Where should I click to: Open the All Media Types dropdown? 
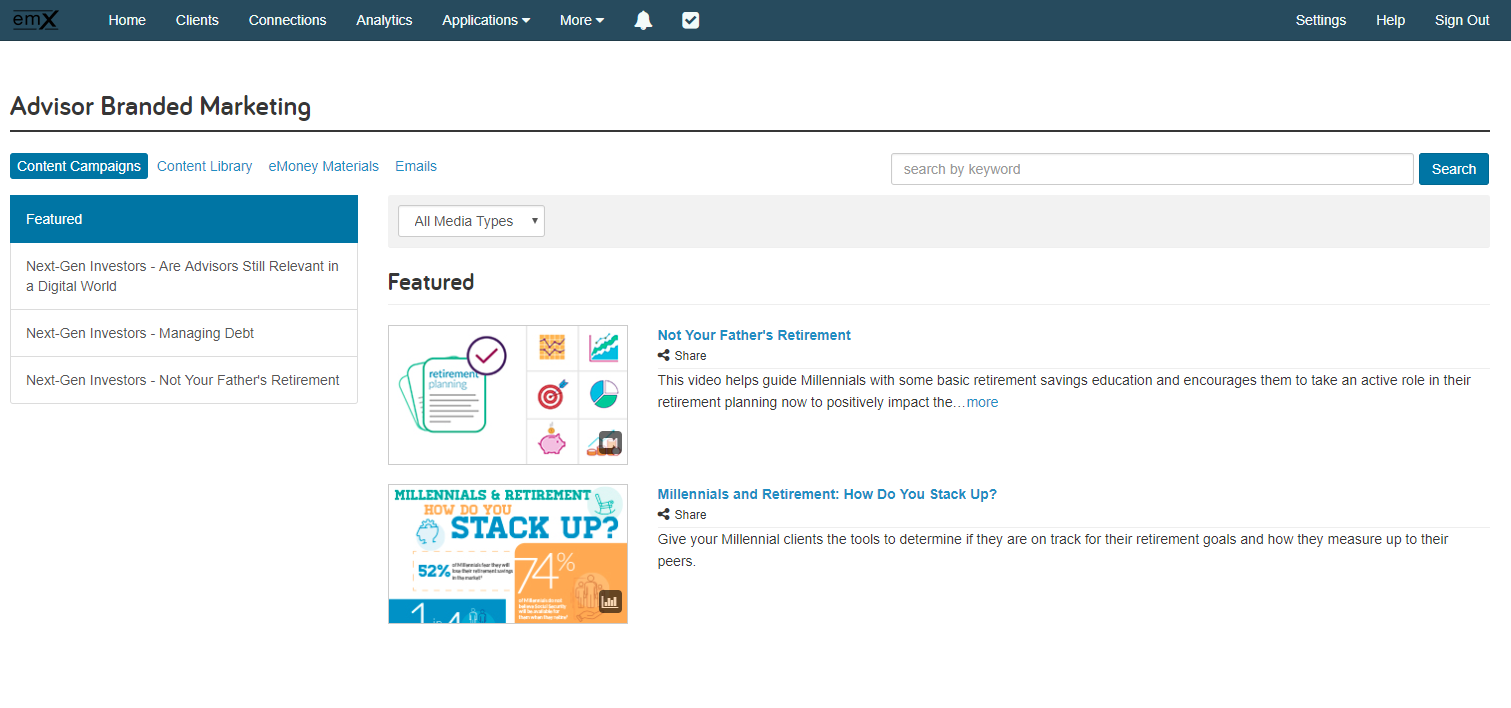(471, 221)
